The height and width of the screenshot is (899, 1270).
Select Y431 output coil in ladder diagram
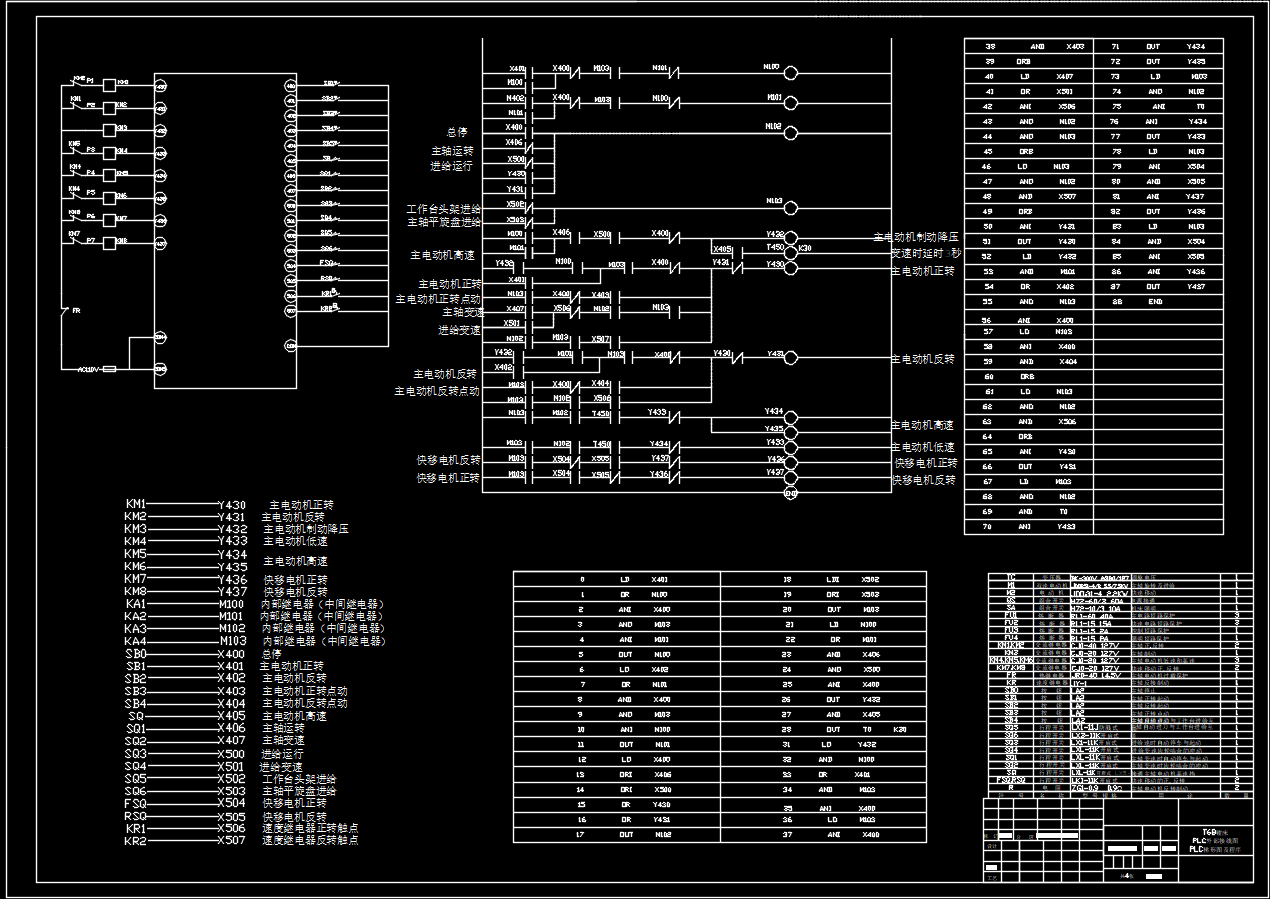click(791, 358)
